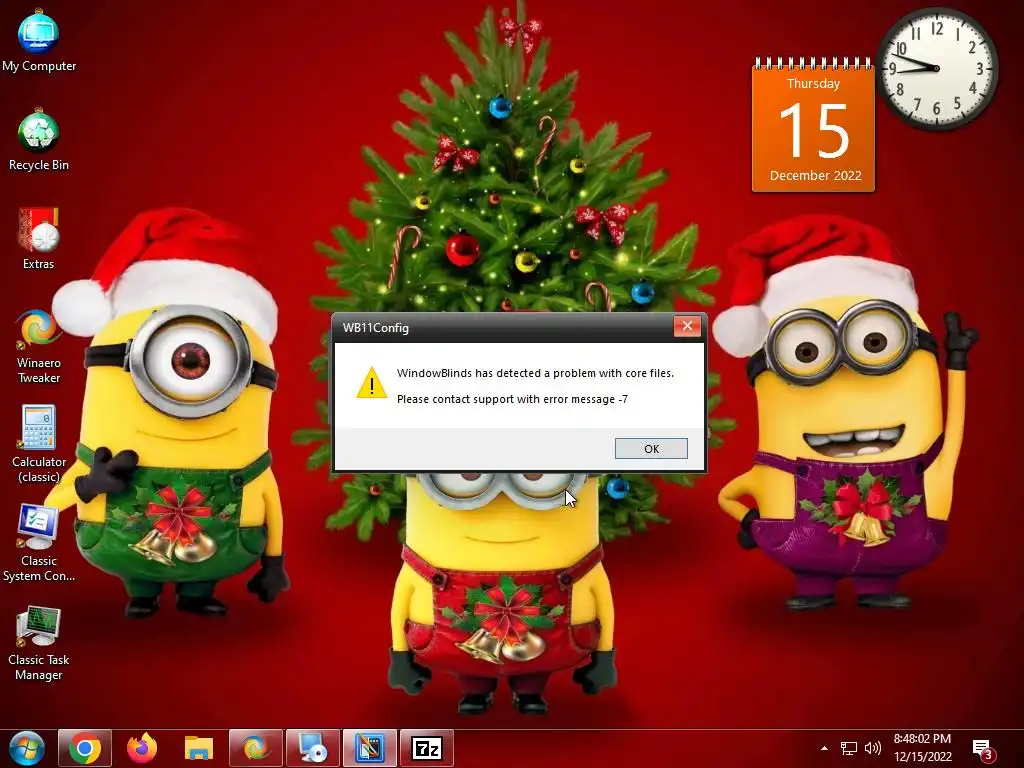
Task: Select the Classic System Configuration shortcut
Action: [39, 544]
